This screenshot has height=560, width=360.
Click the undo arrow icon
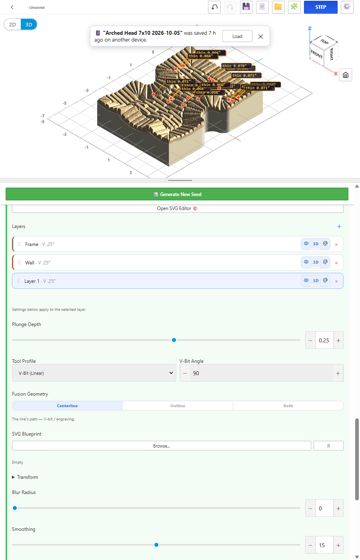(x=214, y=7)
